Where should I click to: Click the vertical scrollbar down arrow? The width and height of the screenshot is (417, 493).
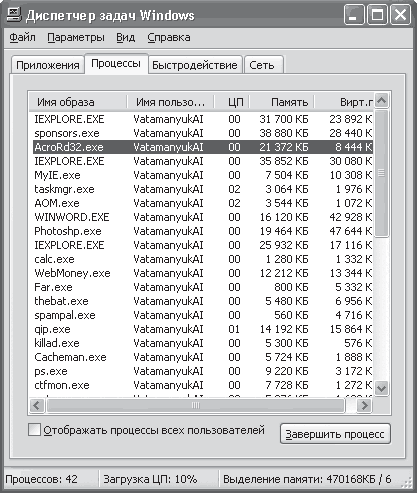click(x=381, y=388)
